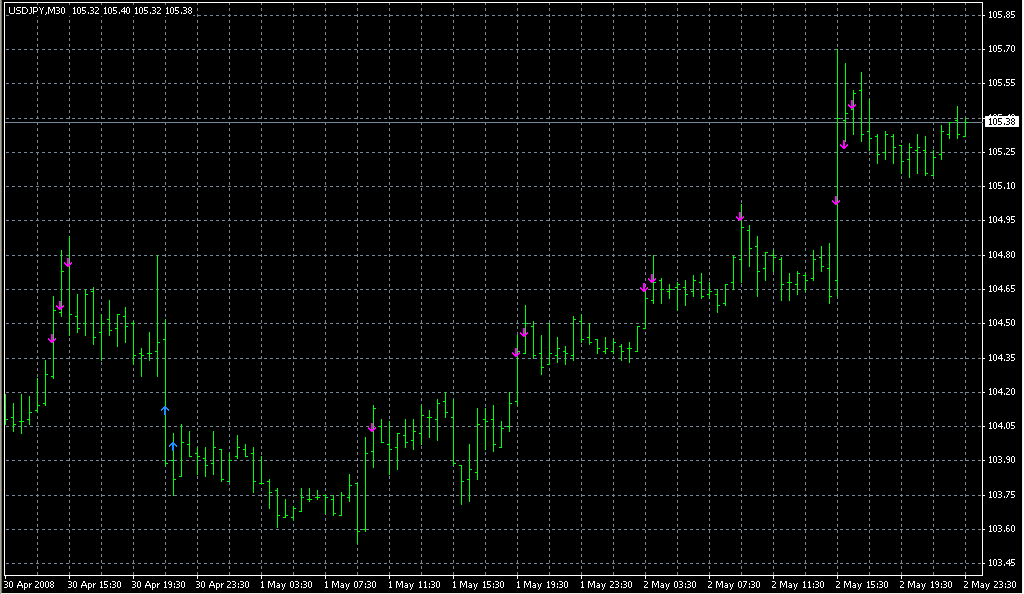Select the horizontal current price line

tap(500, 121)
